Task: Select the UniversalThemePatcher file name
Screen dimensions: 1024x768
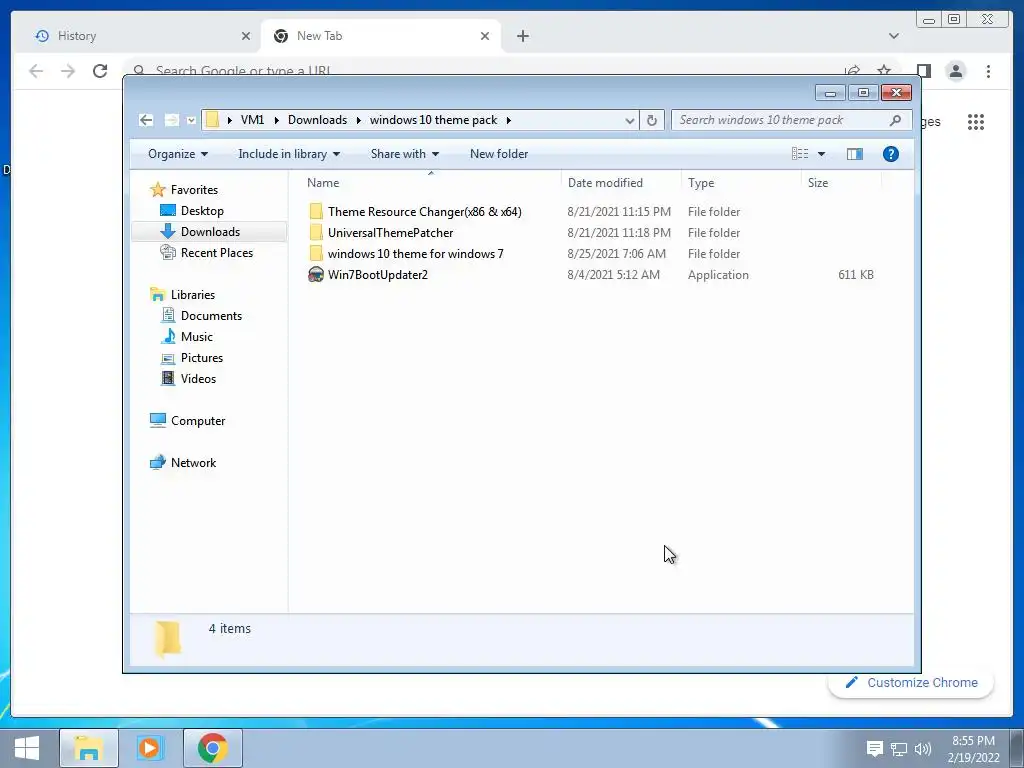Action: click(391, 232)
